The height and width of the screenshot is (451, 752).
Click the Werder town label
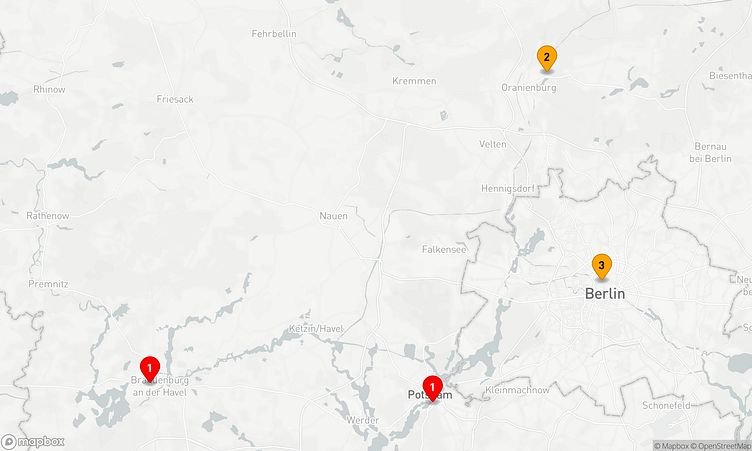363,420
